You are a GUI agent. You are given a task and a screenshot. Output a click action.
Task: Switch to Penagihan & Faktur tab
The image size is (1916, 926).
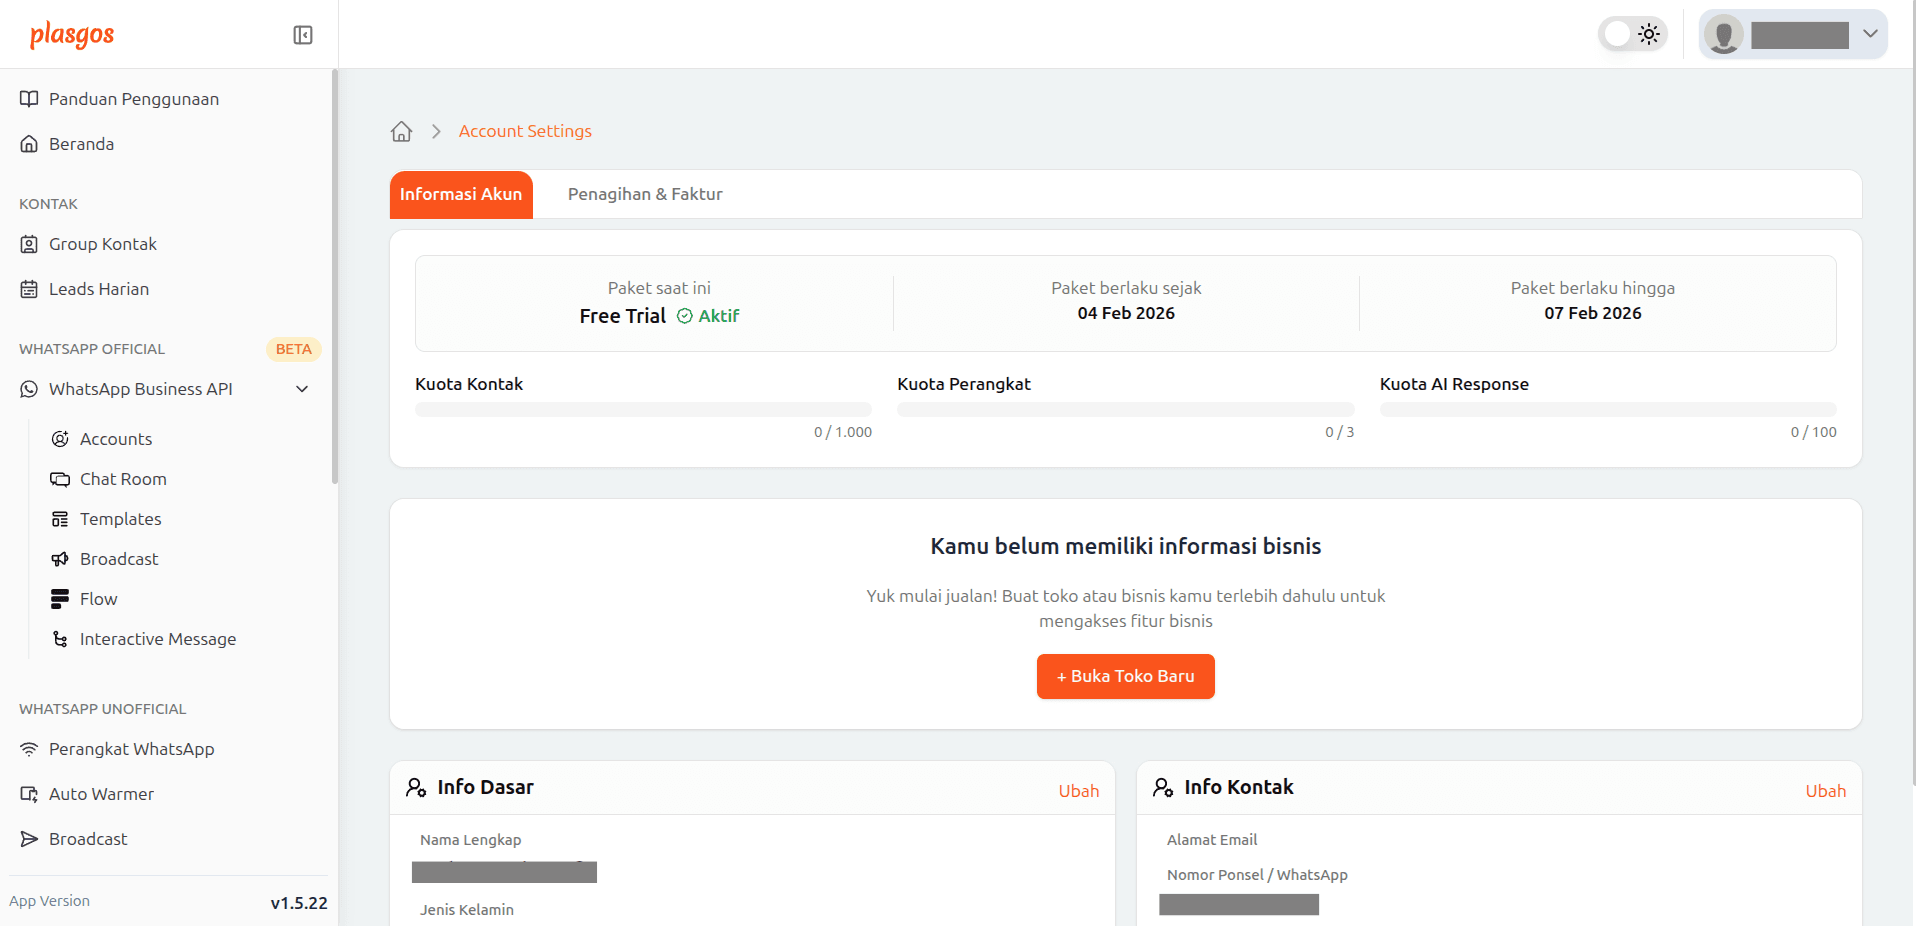click(645, 194)
